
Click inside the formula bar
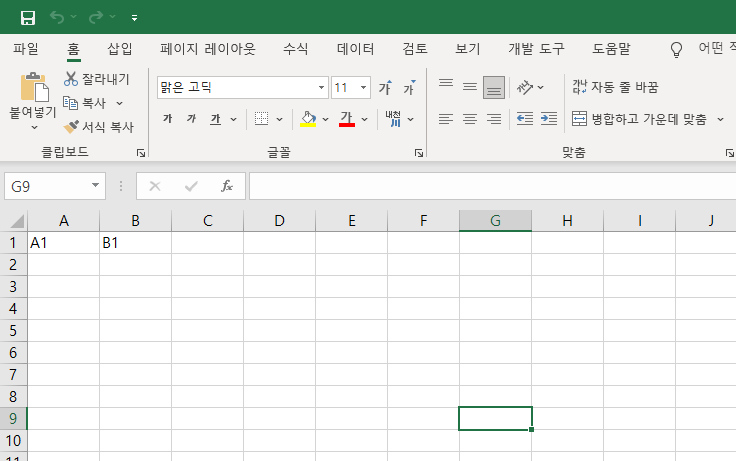coord(492,186)
